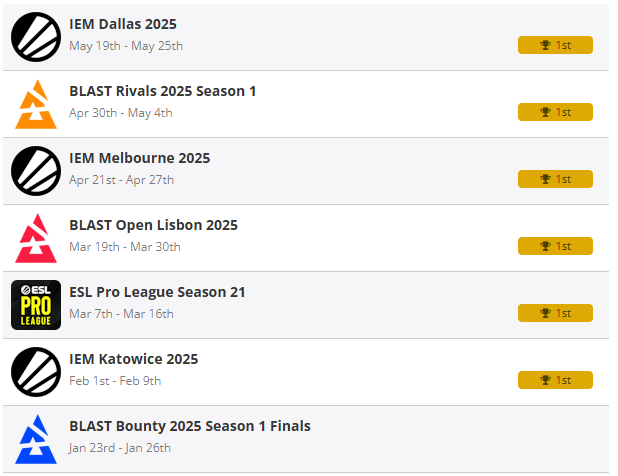This screenshot has width=618, height=476.
Task: Click the blue BLAST Bounty logo
Action: tap(36, 439)
